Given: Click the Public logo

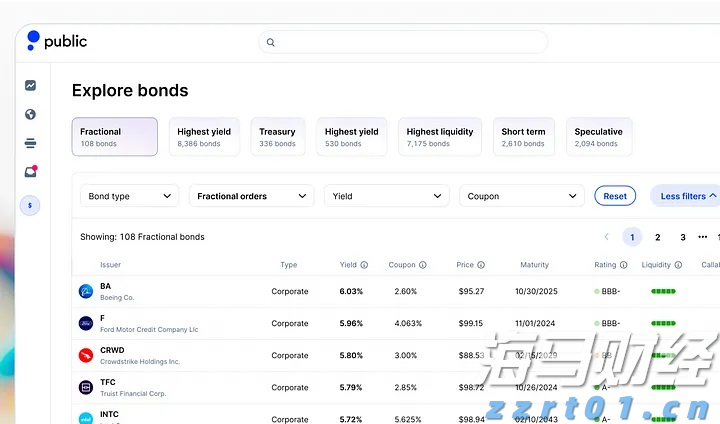Looking at the screenshot, I should (x=57, y=41).
